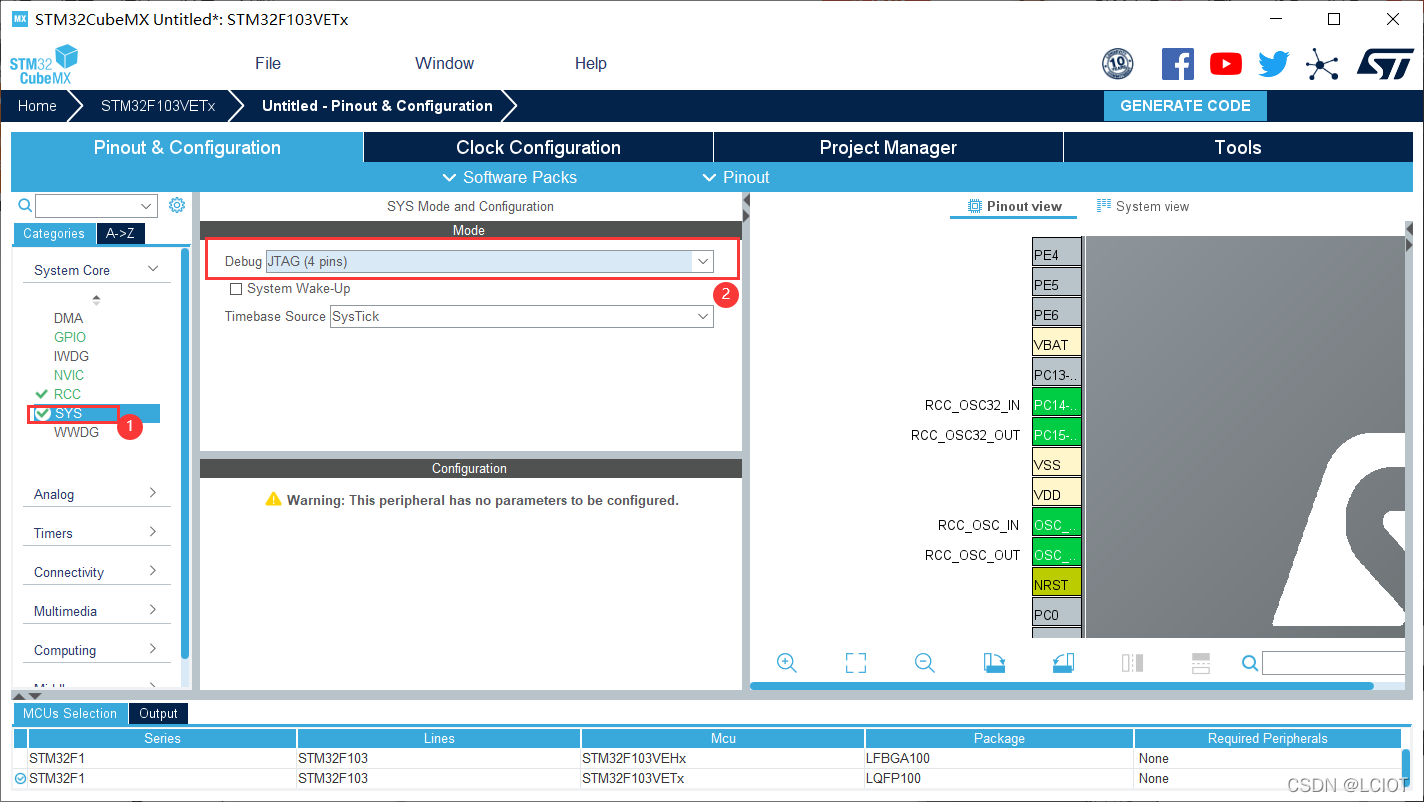Expand the Analog category

(96, 494)
